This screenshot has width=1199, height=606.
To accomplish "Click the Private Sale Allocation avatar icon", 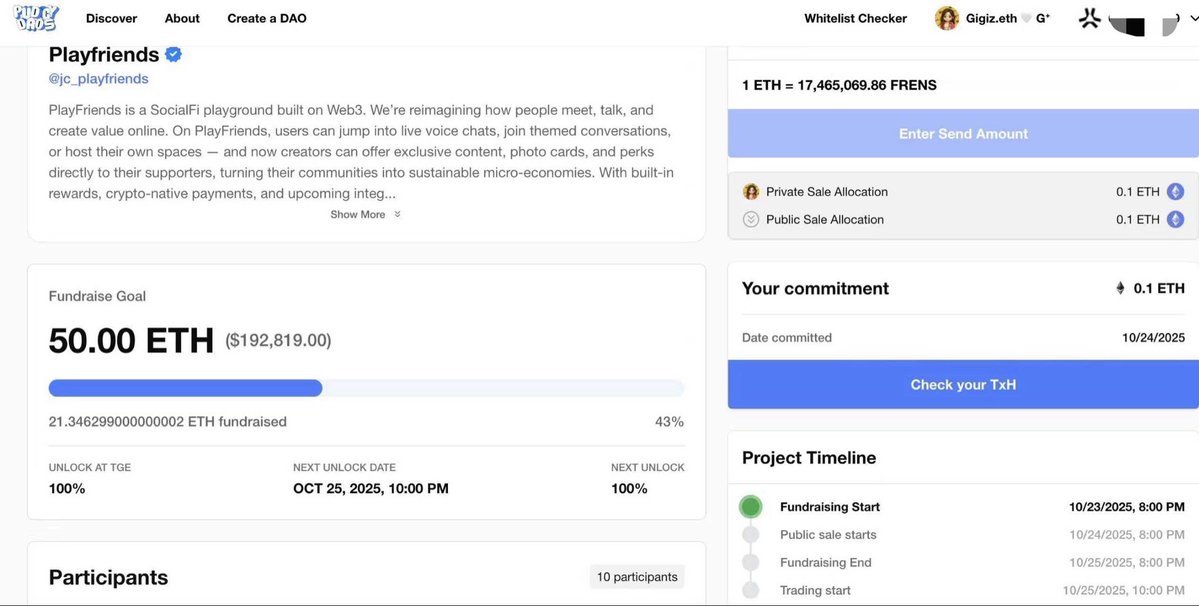I will 751,192.
